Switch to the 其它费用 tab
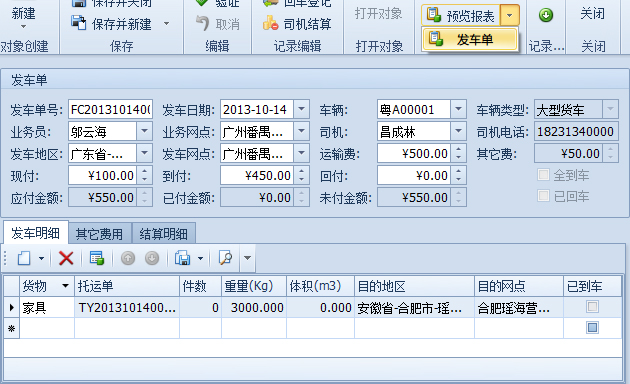Image resolution: width=630 pixels, height=384 pixels. [x=99, y=234]
